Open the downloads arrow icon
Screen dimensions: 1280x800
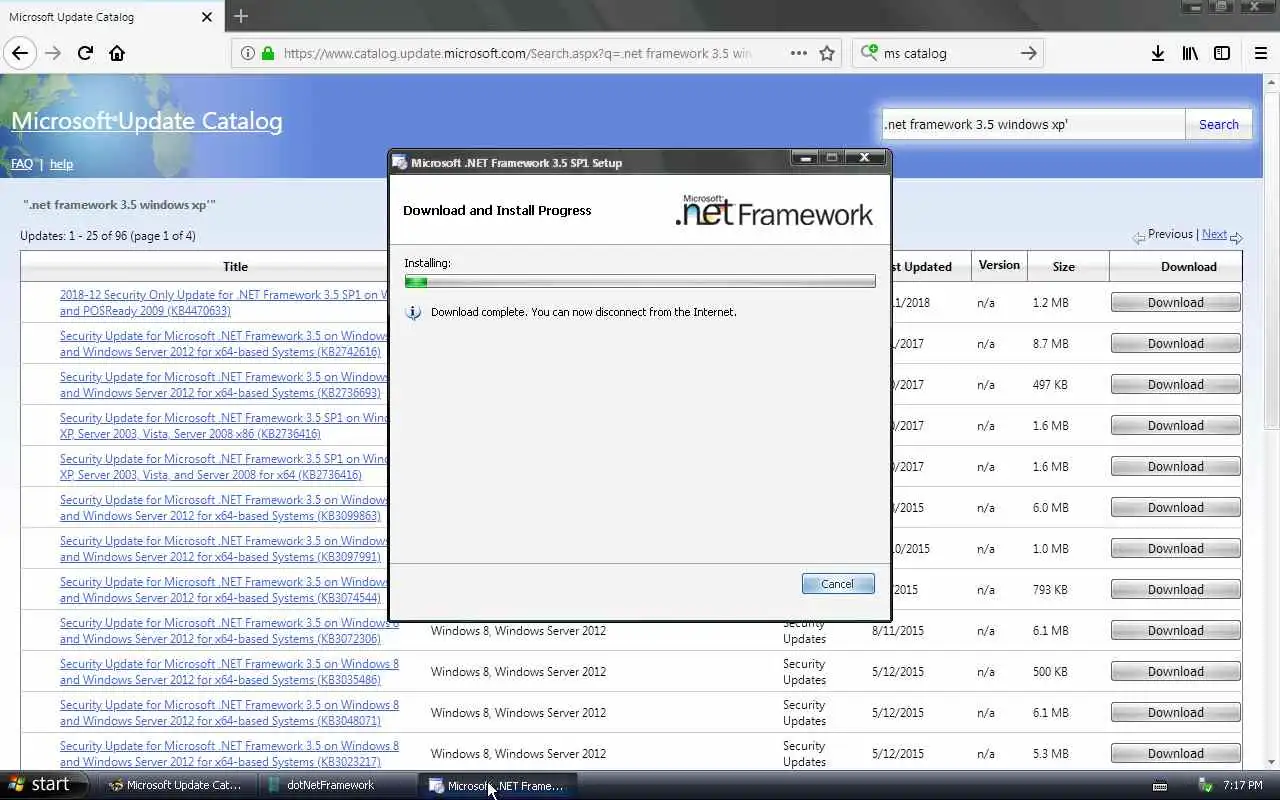point(1157,53)
